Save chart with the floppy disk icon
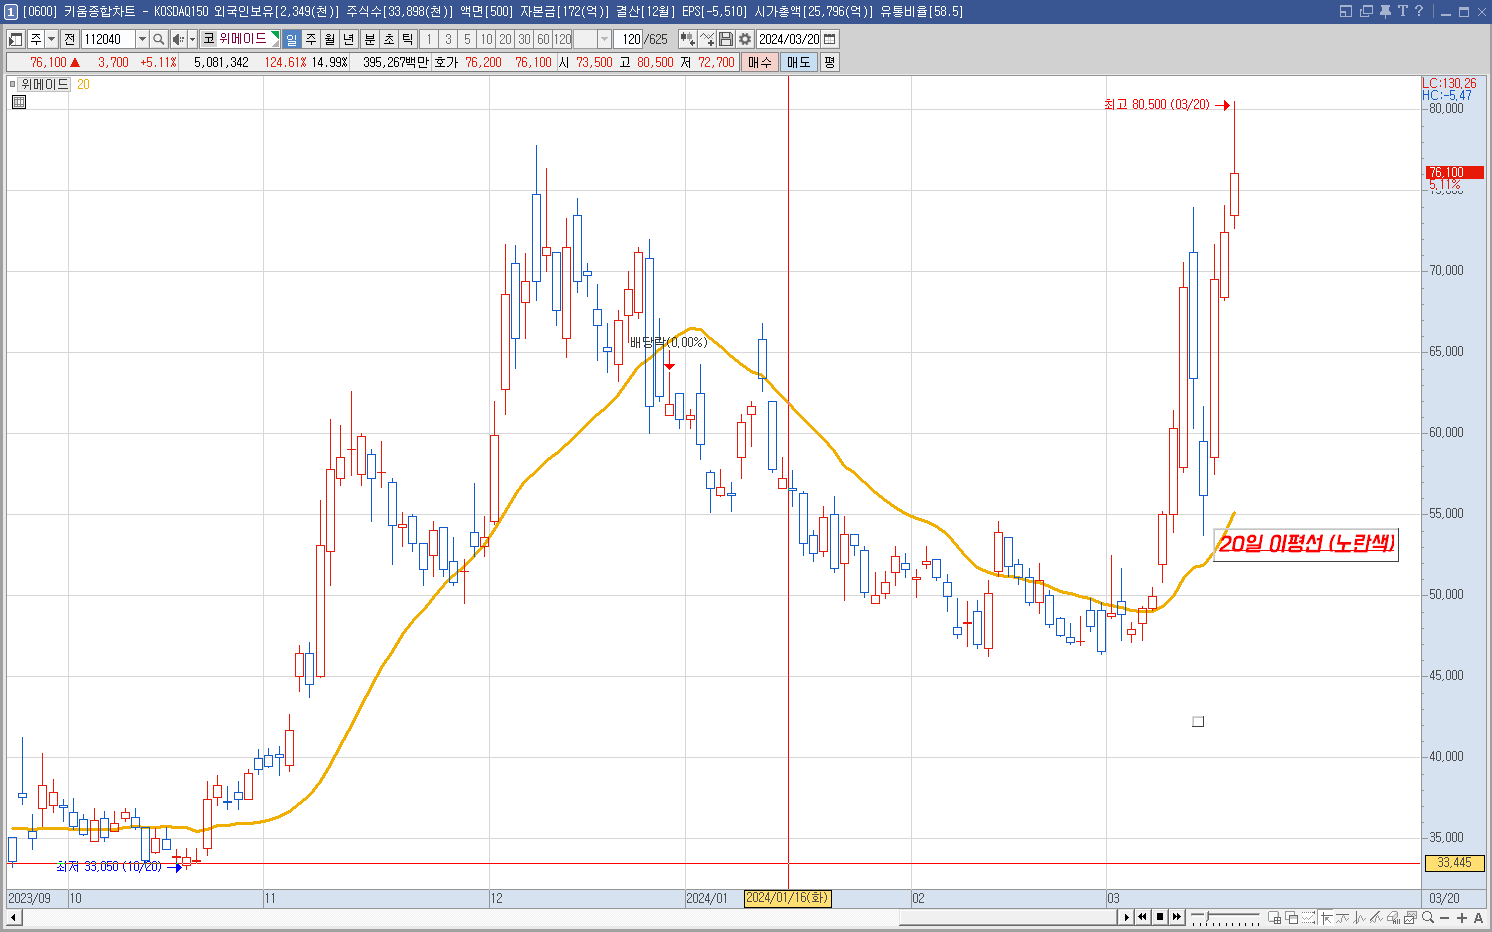Screen dimensions: 1492x932 (x=726, y=39)
